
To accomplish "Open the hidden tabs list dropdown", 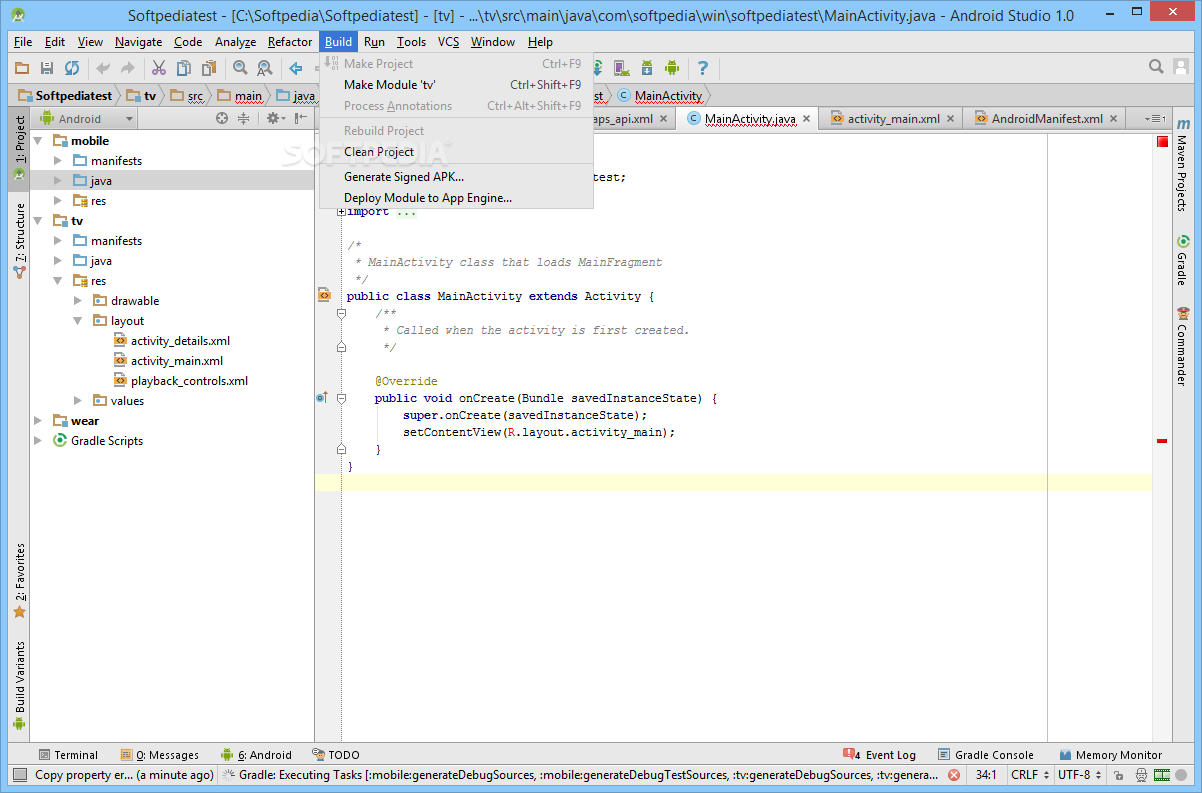I will pos(1154,118).
